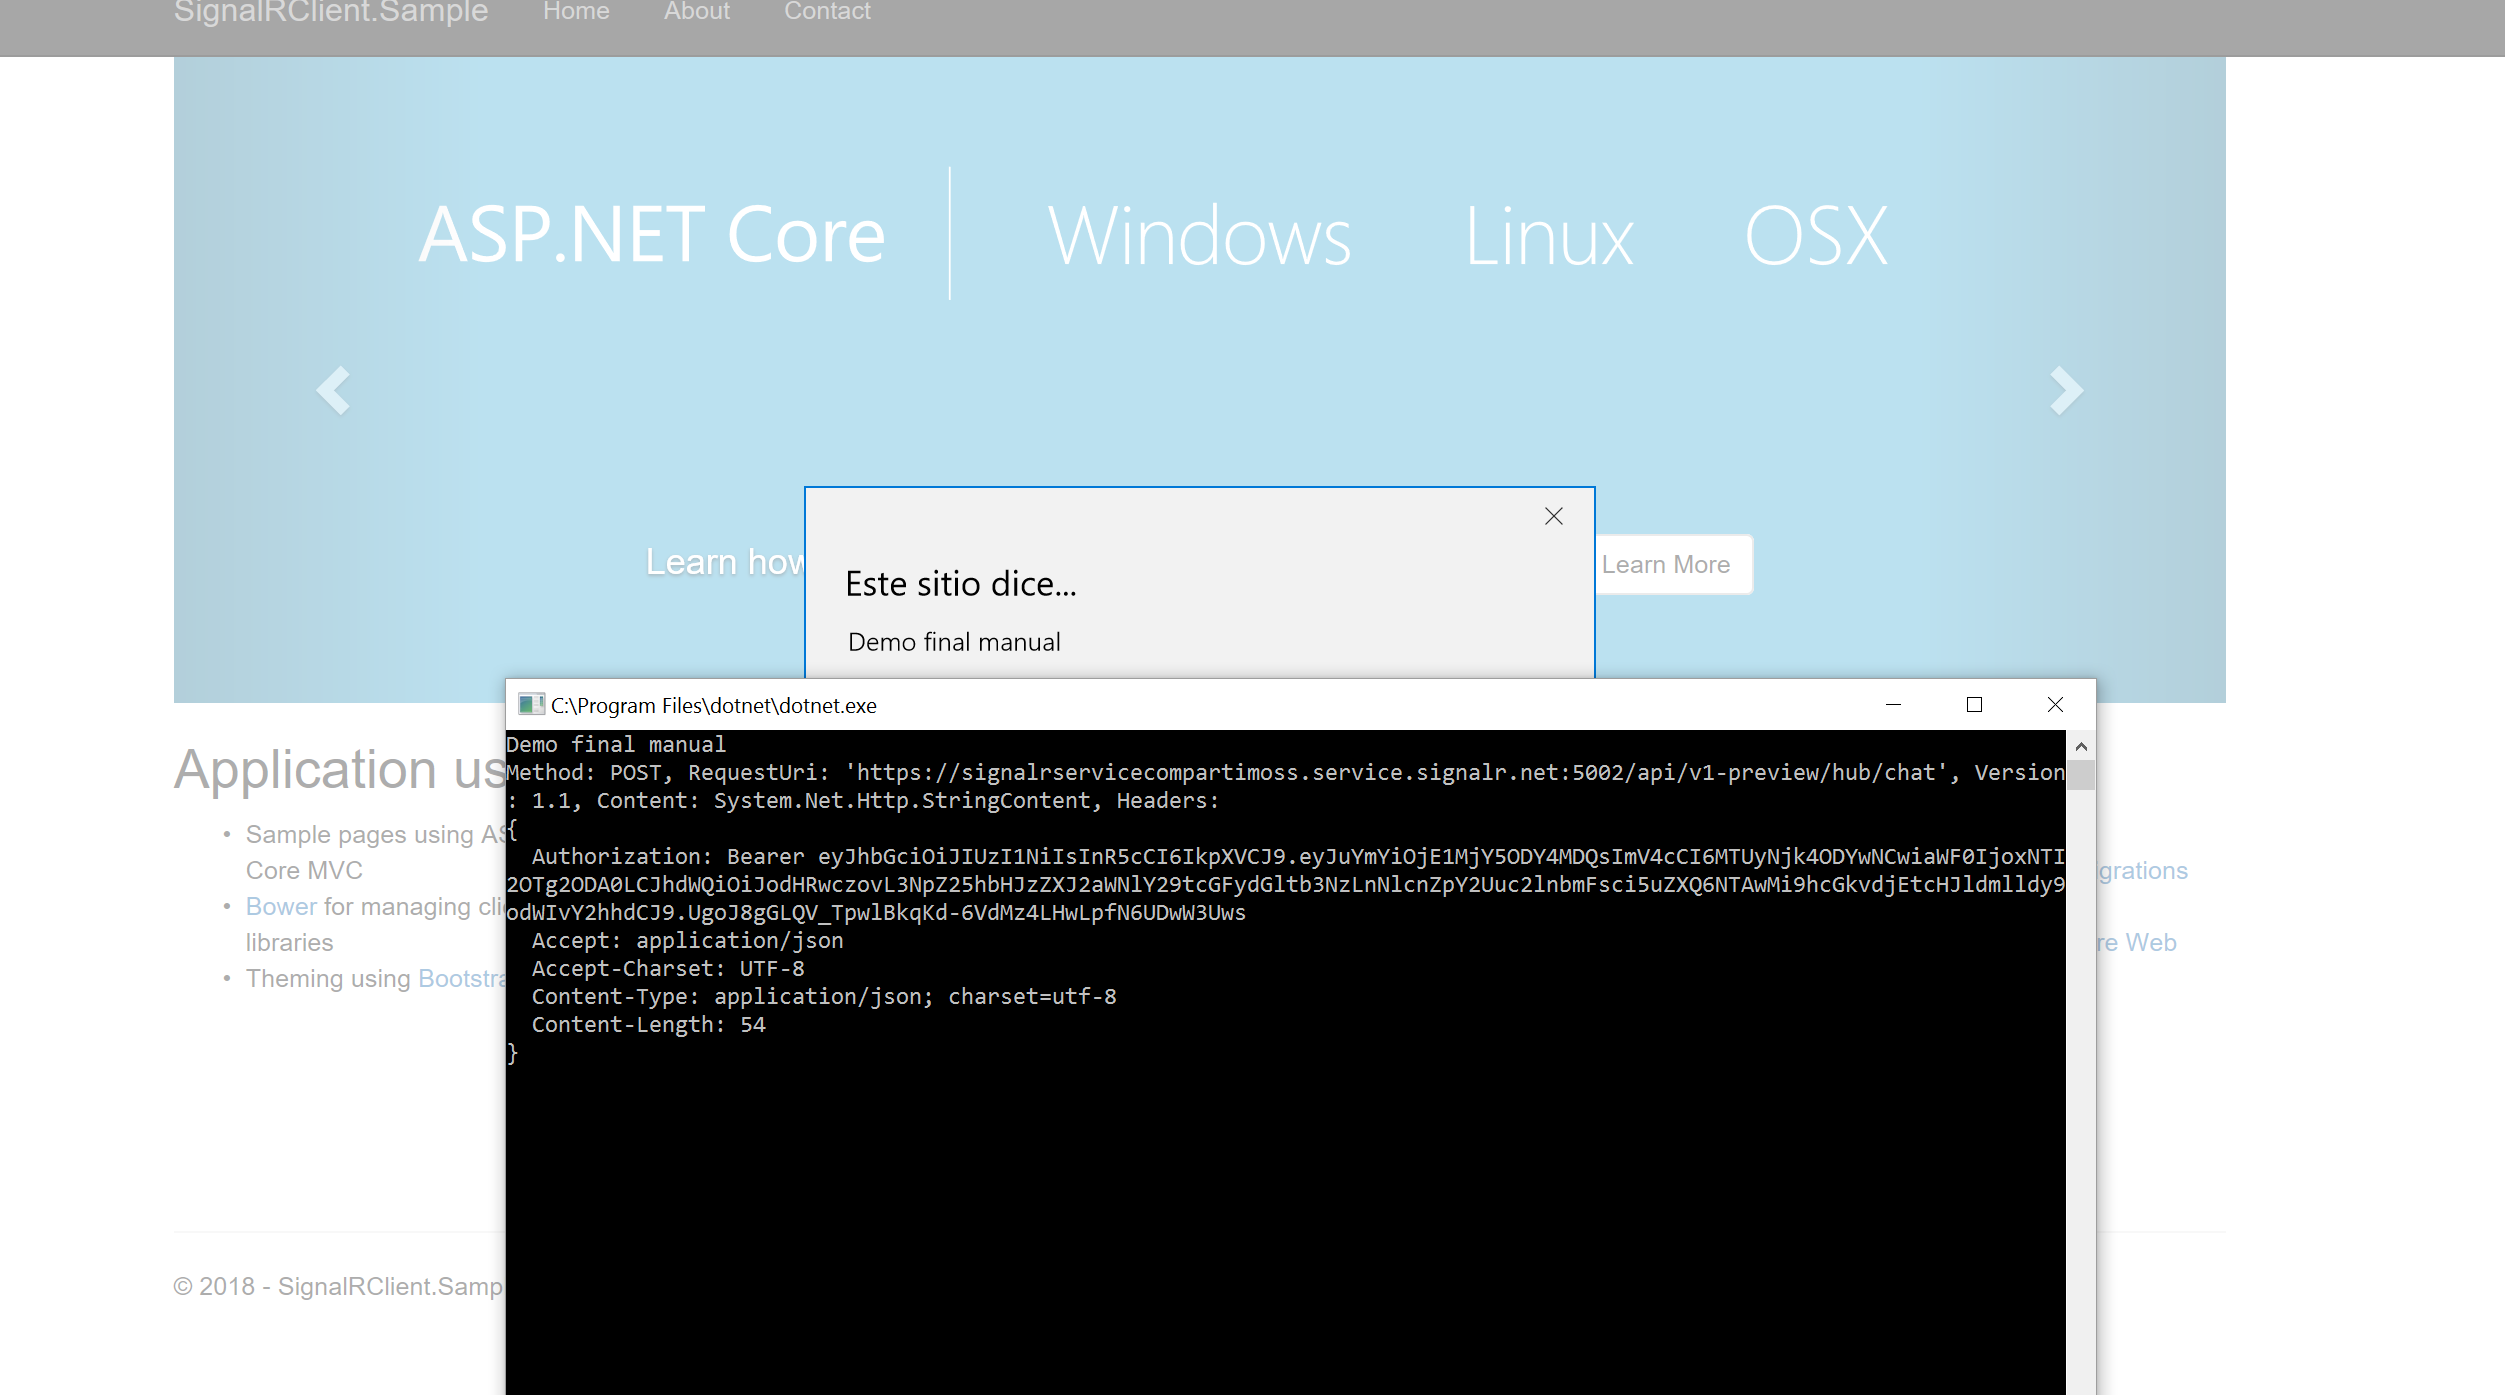Open the Bower link
Viewport: 2505px width, 1395px height.
pyautogui.click(x=280, y=906)
